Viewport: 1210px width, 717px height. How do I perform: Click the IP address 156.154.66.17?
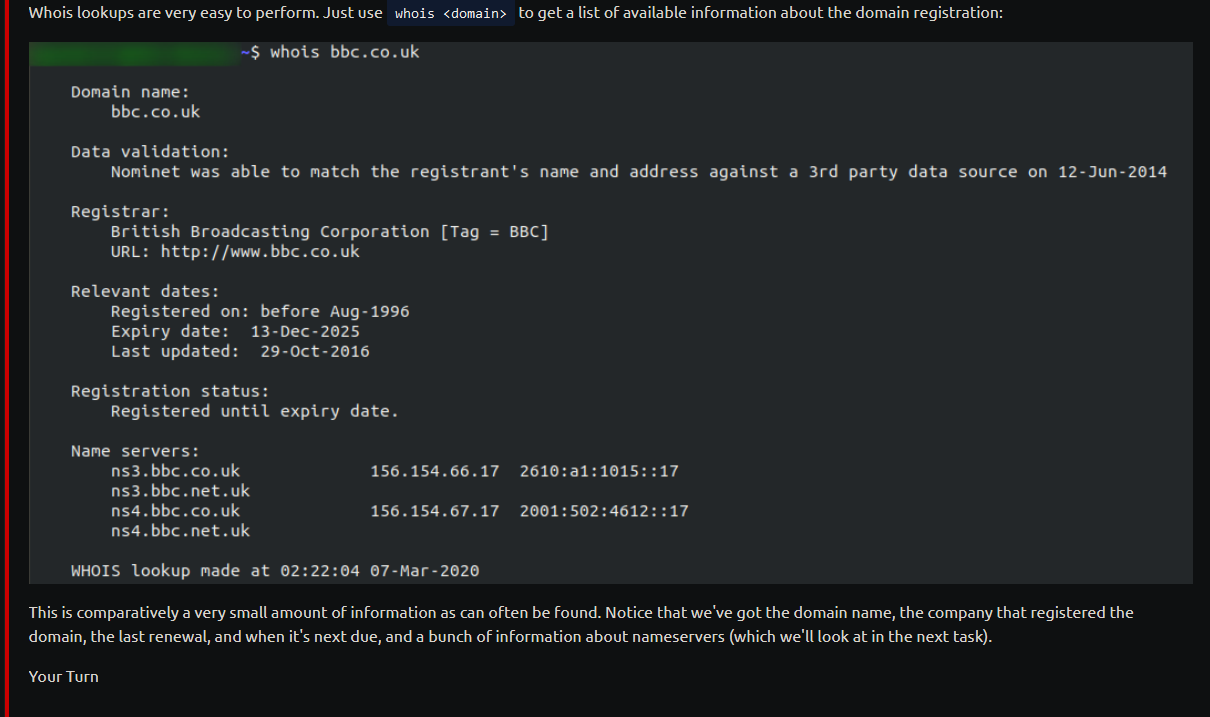coord(435,471)
